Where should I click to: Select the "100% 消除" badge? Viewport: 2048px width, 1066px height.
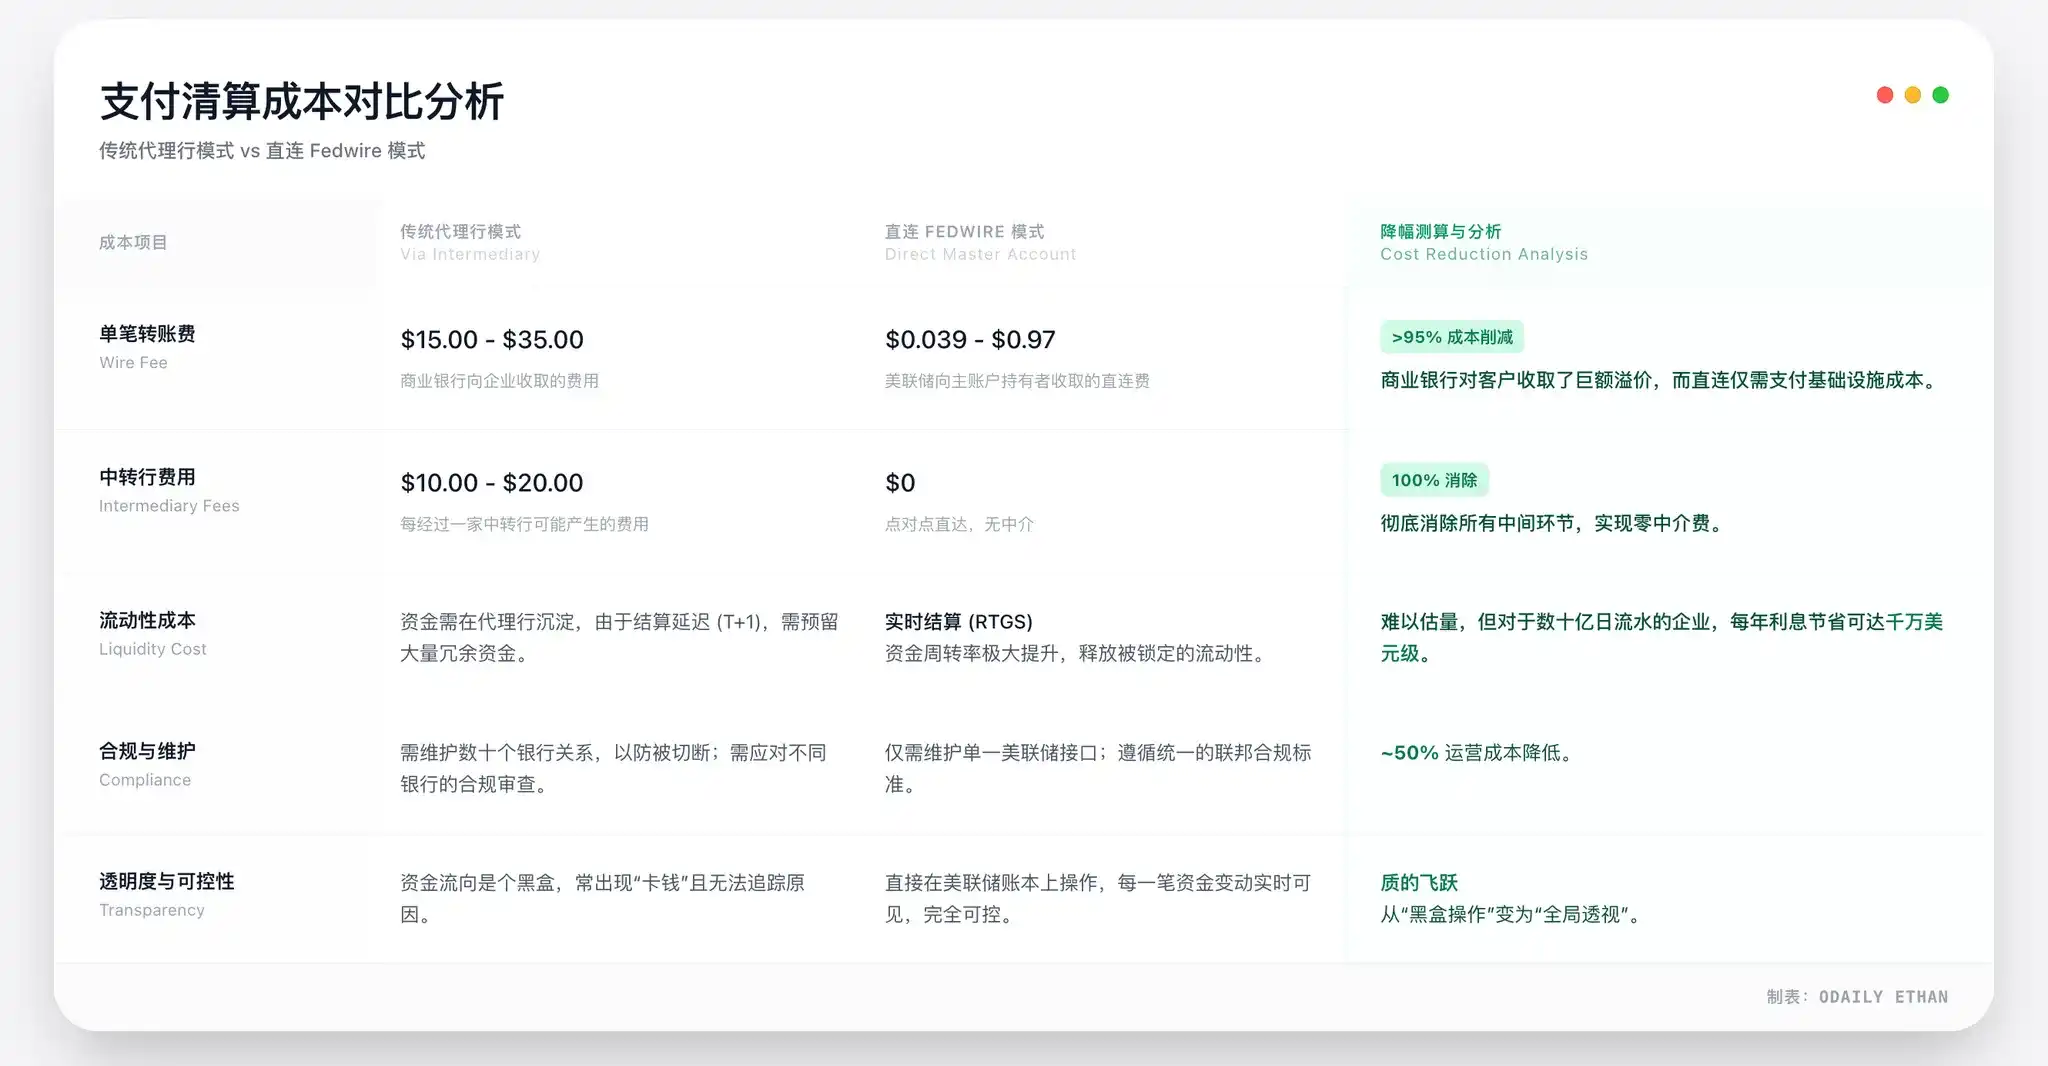point(1435,480)
